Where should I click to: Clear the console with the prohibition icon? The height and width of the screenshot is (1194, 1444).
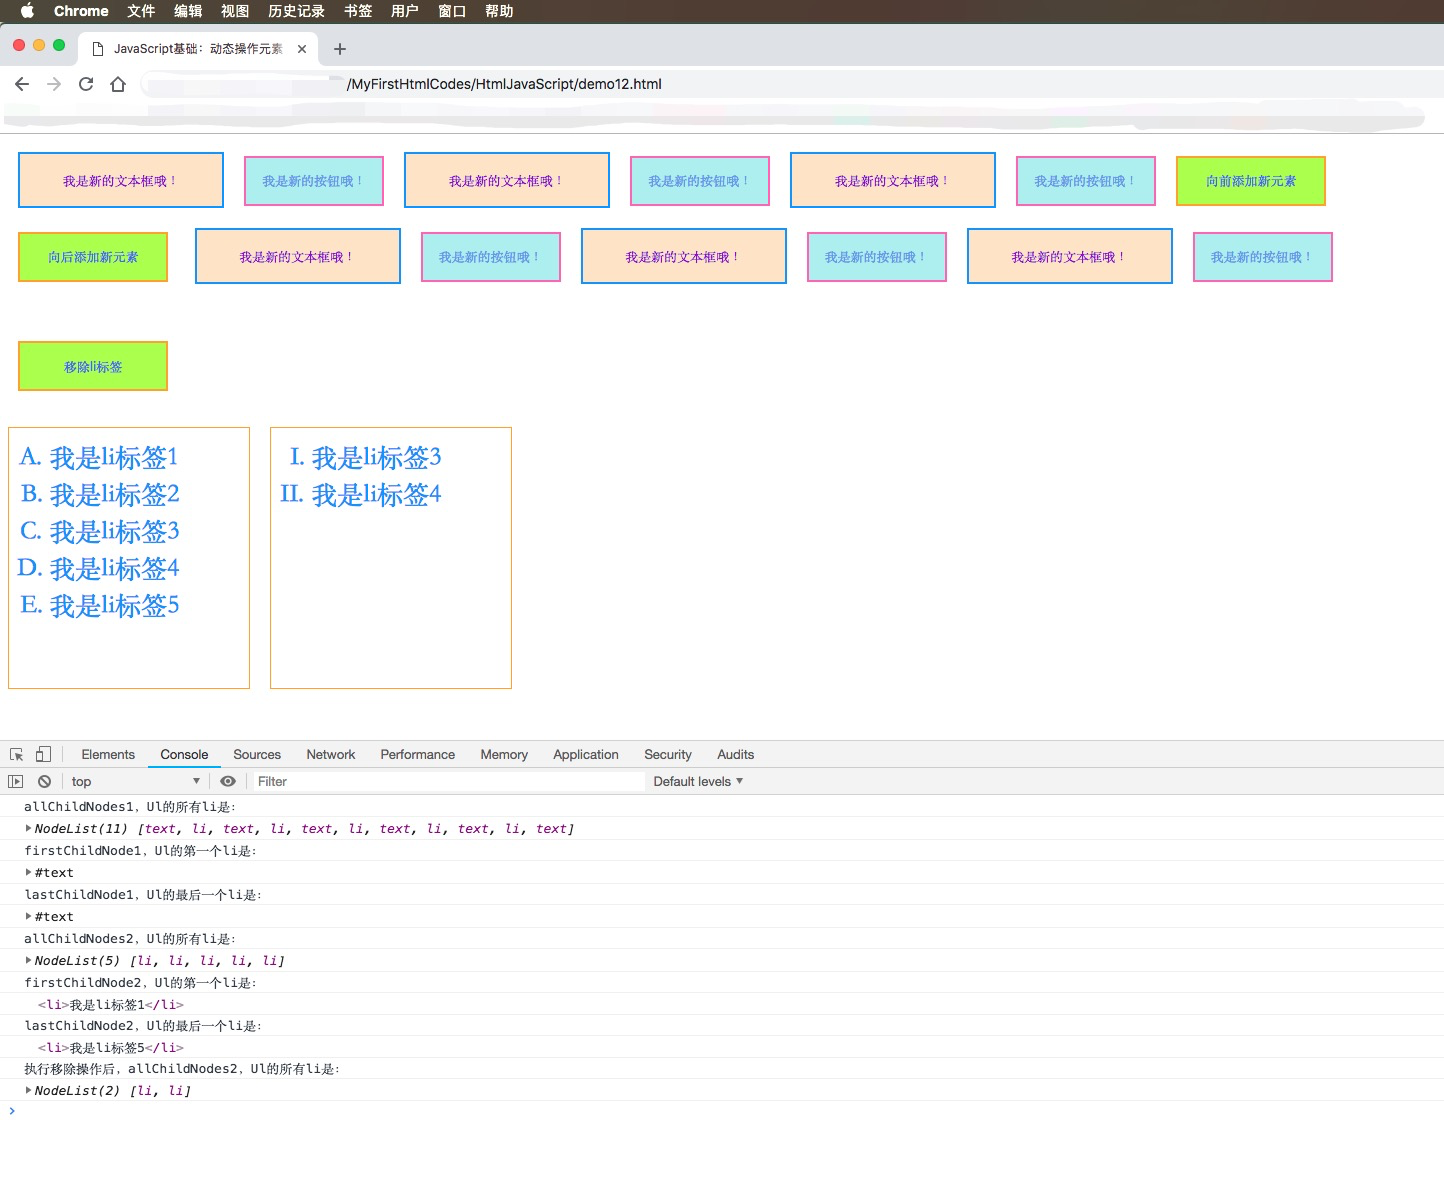click(44, 781)
